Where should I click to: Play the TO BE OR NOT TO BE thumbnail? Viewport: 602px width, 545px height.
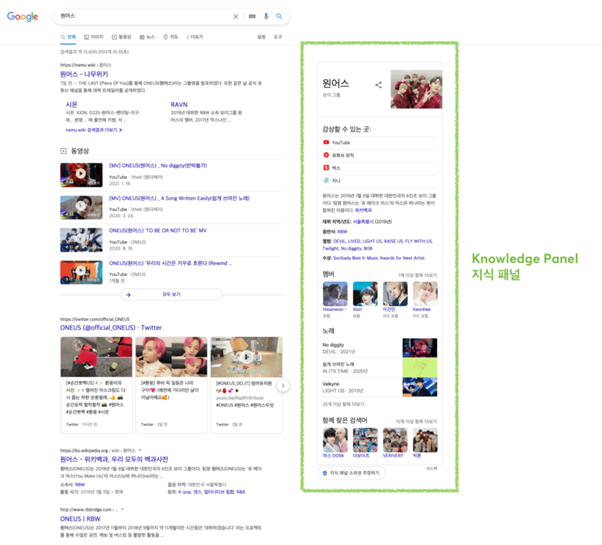[x=81, y=240]
